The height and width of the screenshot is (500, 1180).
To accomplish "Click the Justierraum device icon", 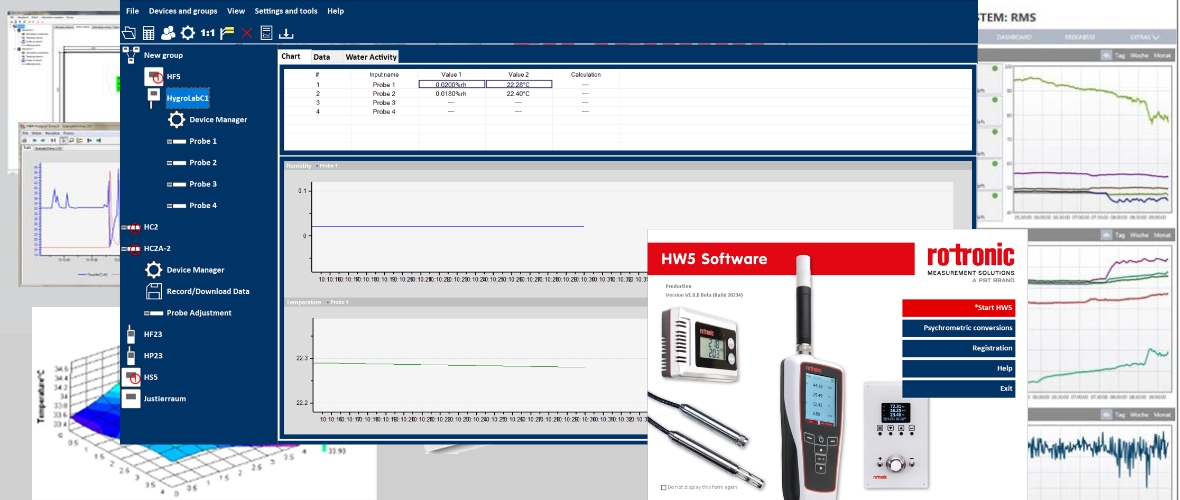I will [131, 398].
